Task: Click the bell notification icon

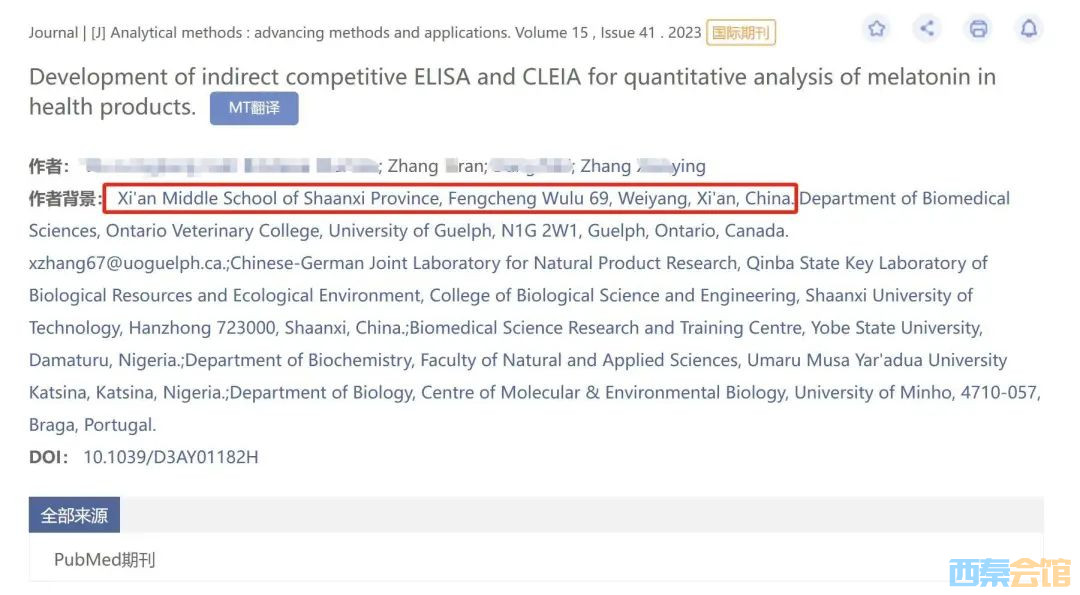Action: (1029, 29)
